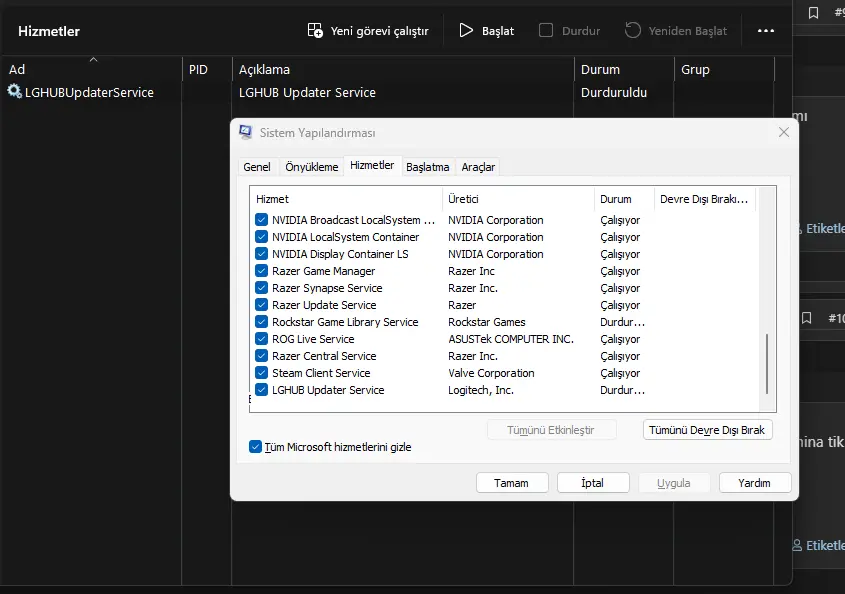The width and height of the screenshot is (845, 594).
Task: Click the Sistem Yapılandırması window icon
Action: 246,133
